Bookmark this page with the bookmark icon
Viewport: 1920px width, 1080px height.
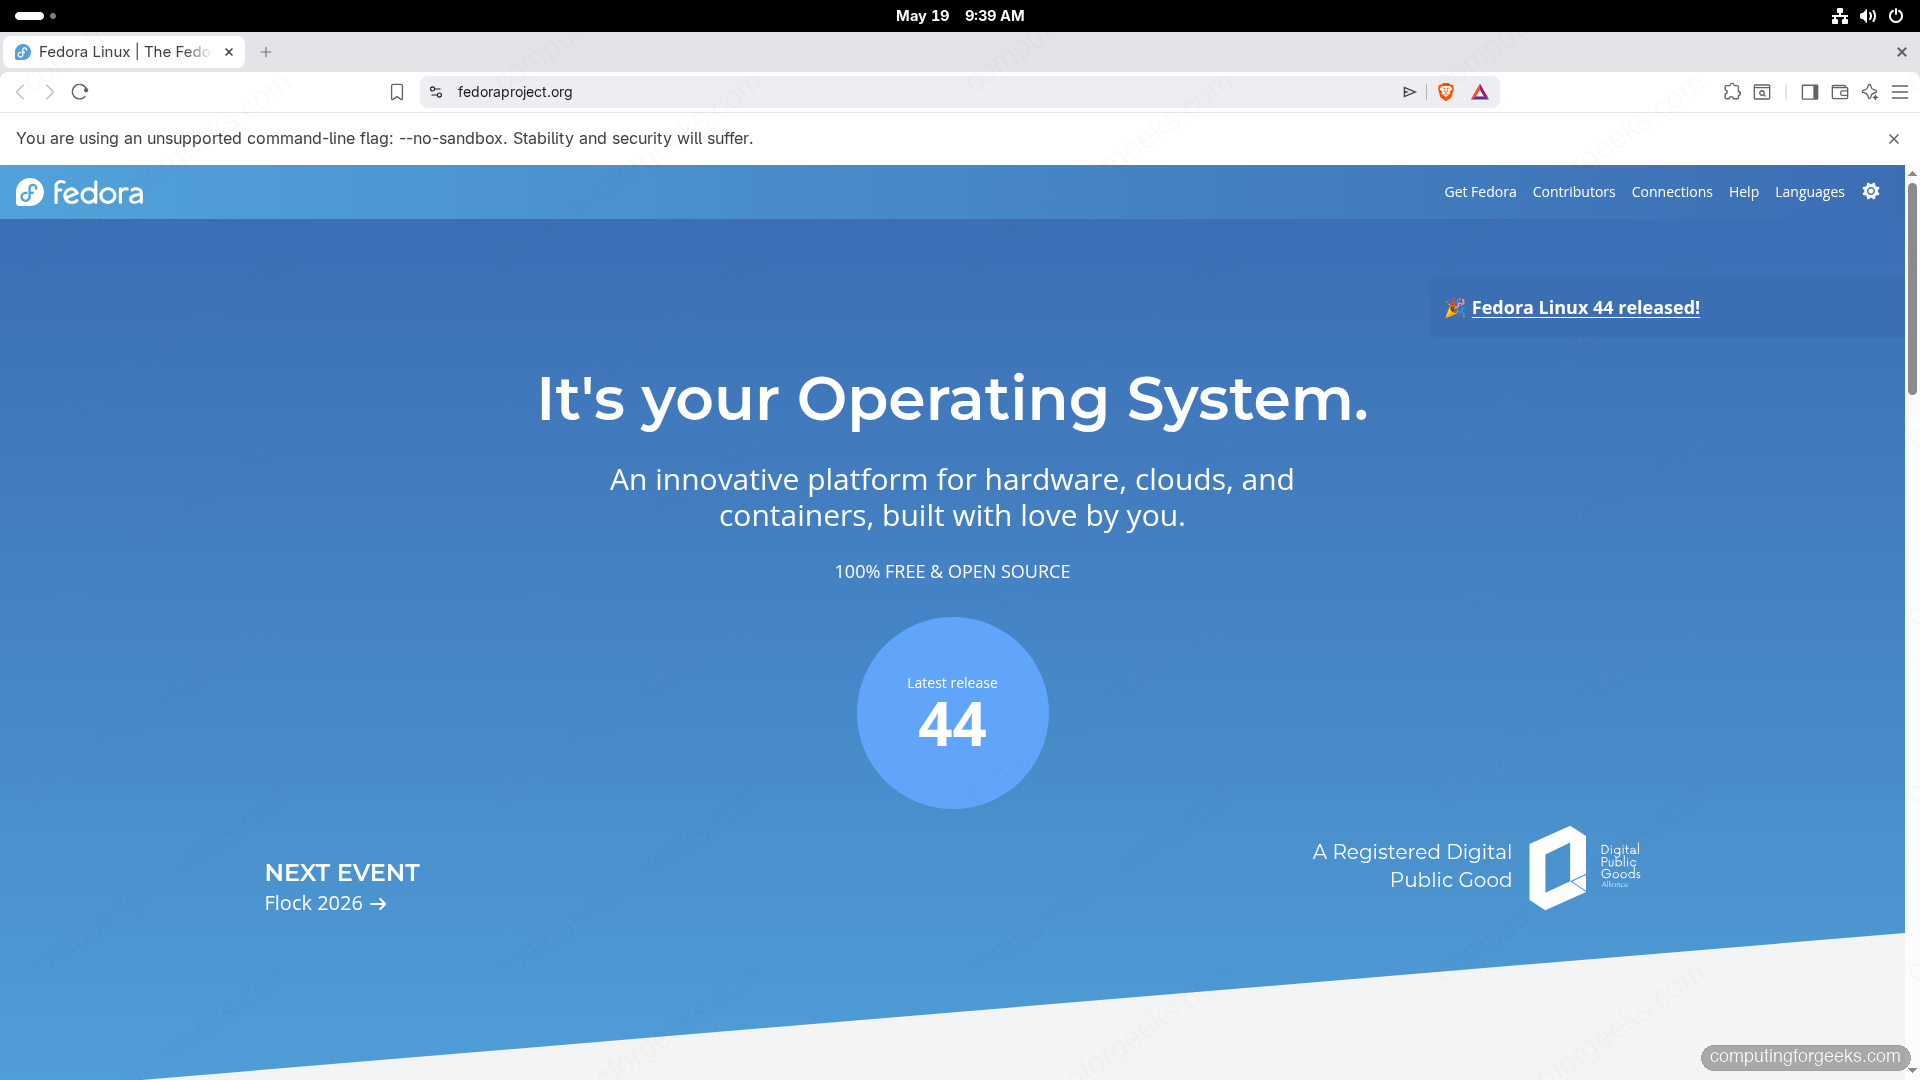click(397, 92)
